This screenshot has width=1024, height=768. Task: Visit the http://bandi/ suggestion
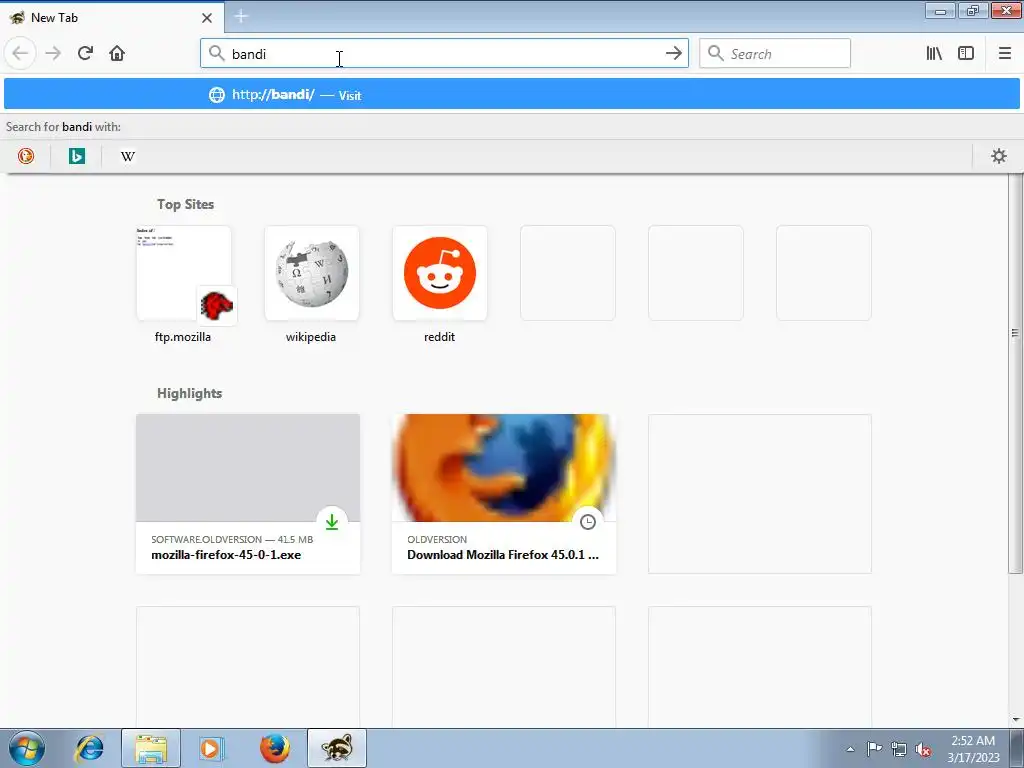511,95
